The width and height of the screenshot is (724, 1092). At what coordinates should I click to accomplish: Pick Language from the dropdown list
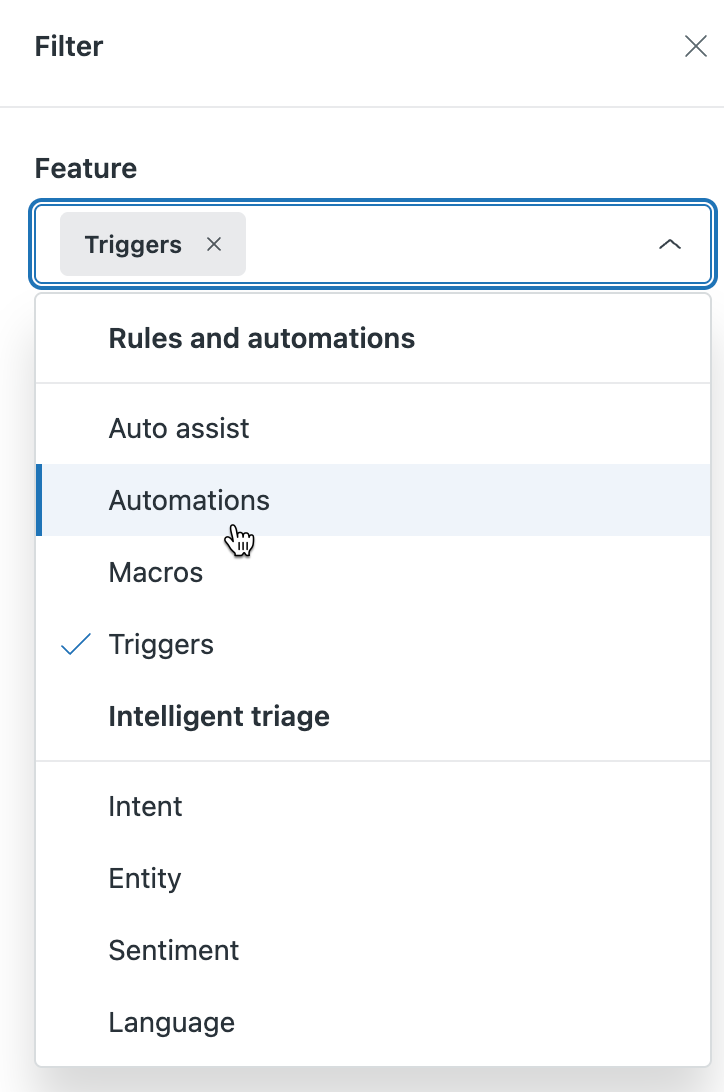[172, 1022]
